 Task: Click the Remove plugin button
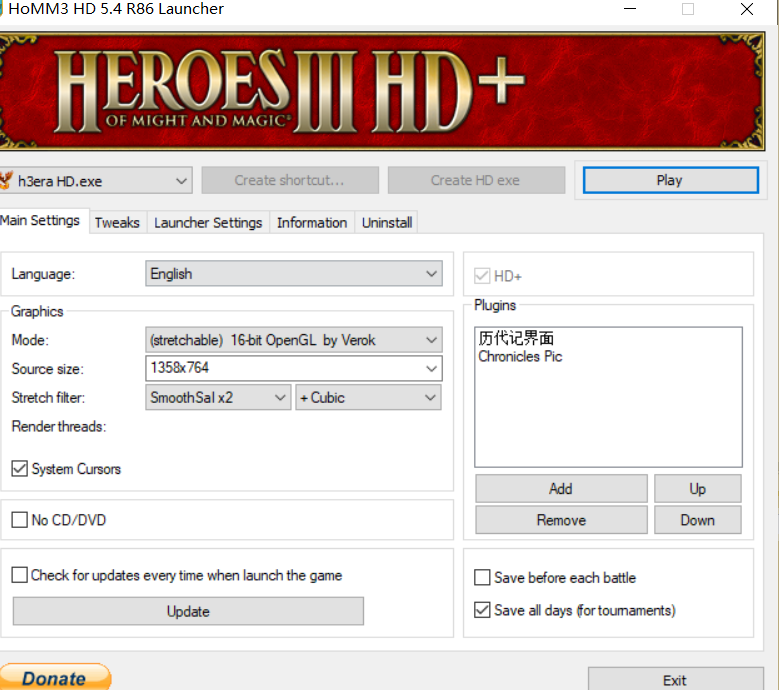[x=561, y=520]
